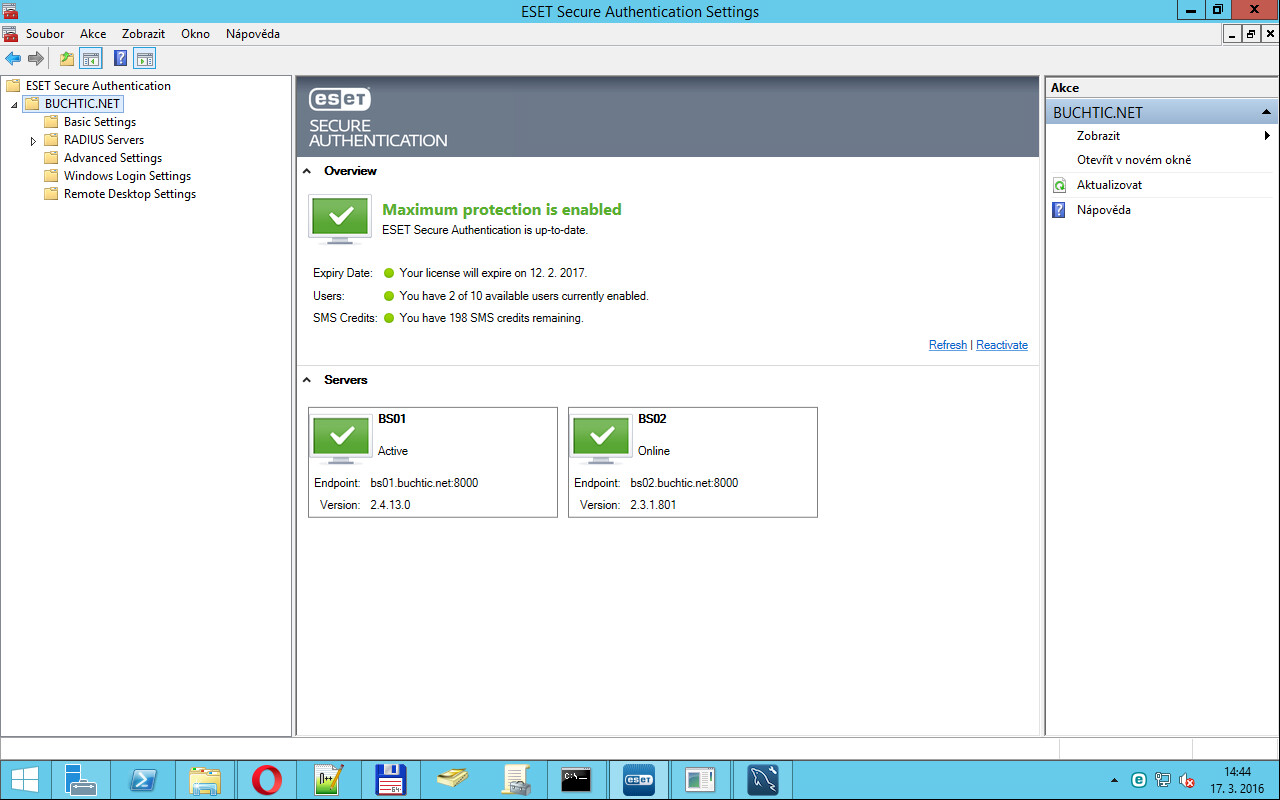Collapse the Servers section chevron

(x=308, y=380)
